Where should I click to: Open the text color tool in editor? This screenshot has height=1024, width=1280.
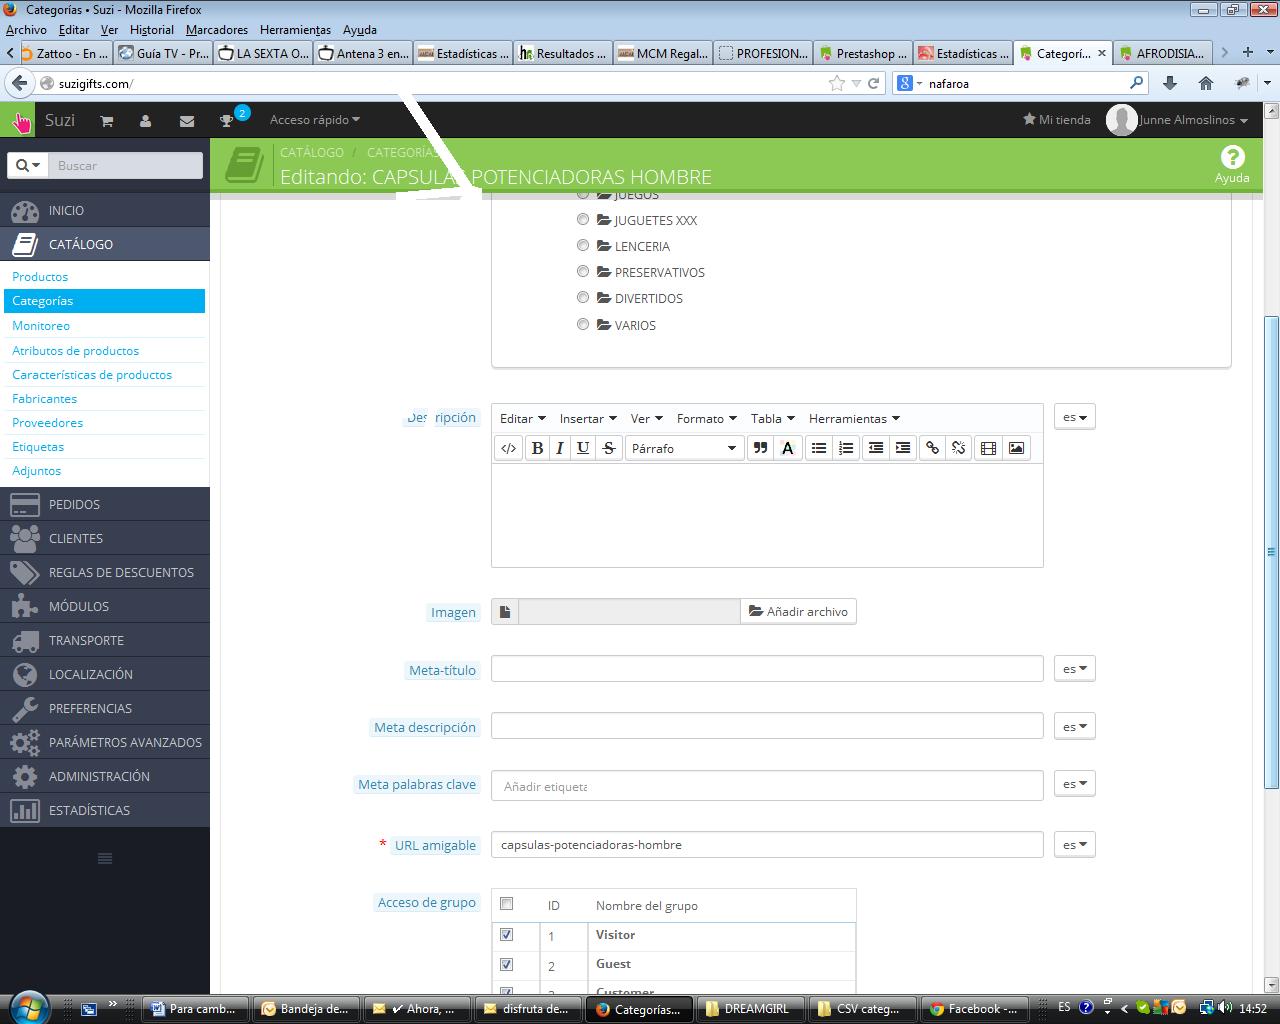787,448
